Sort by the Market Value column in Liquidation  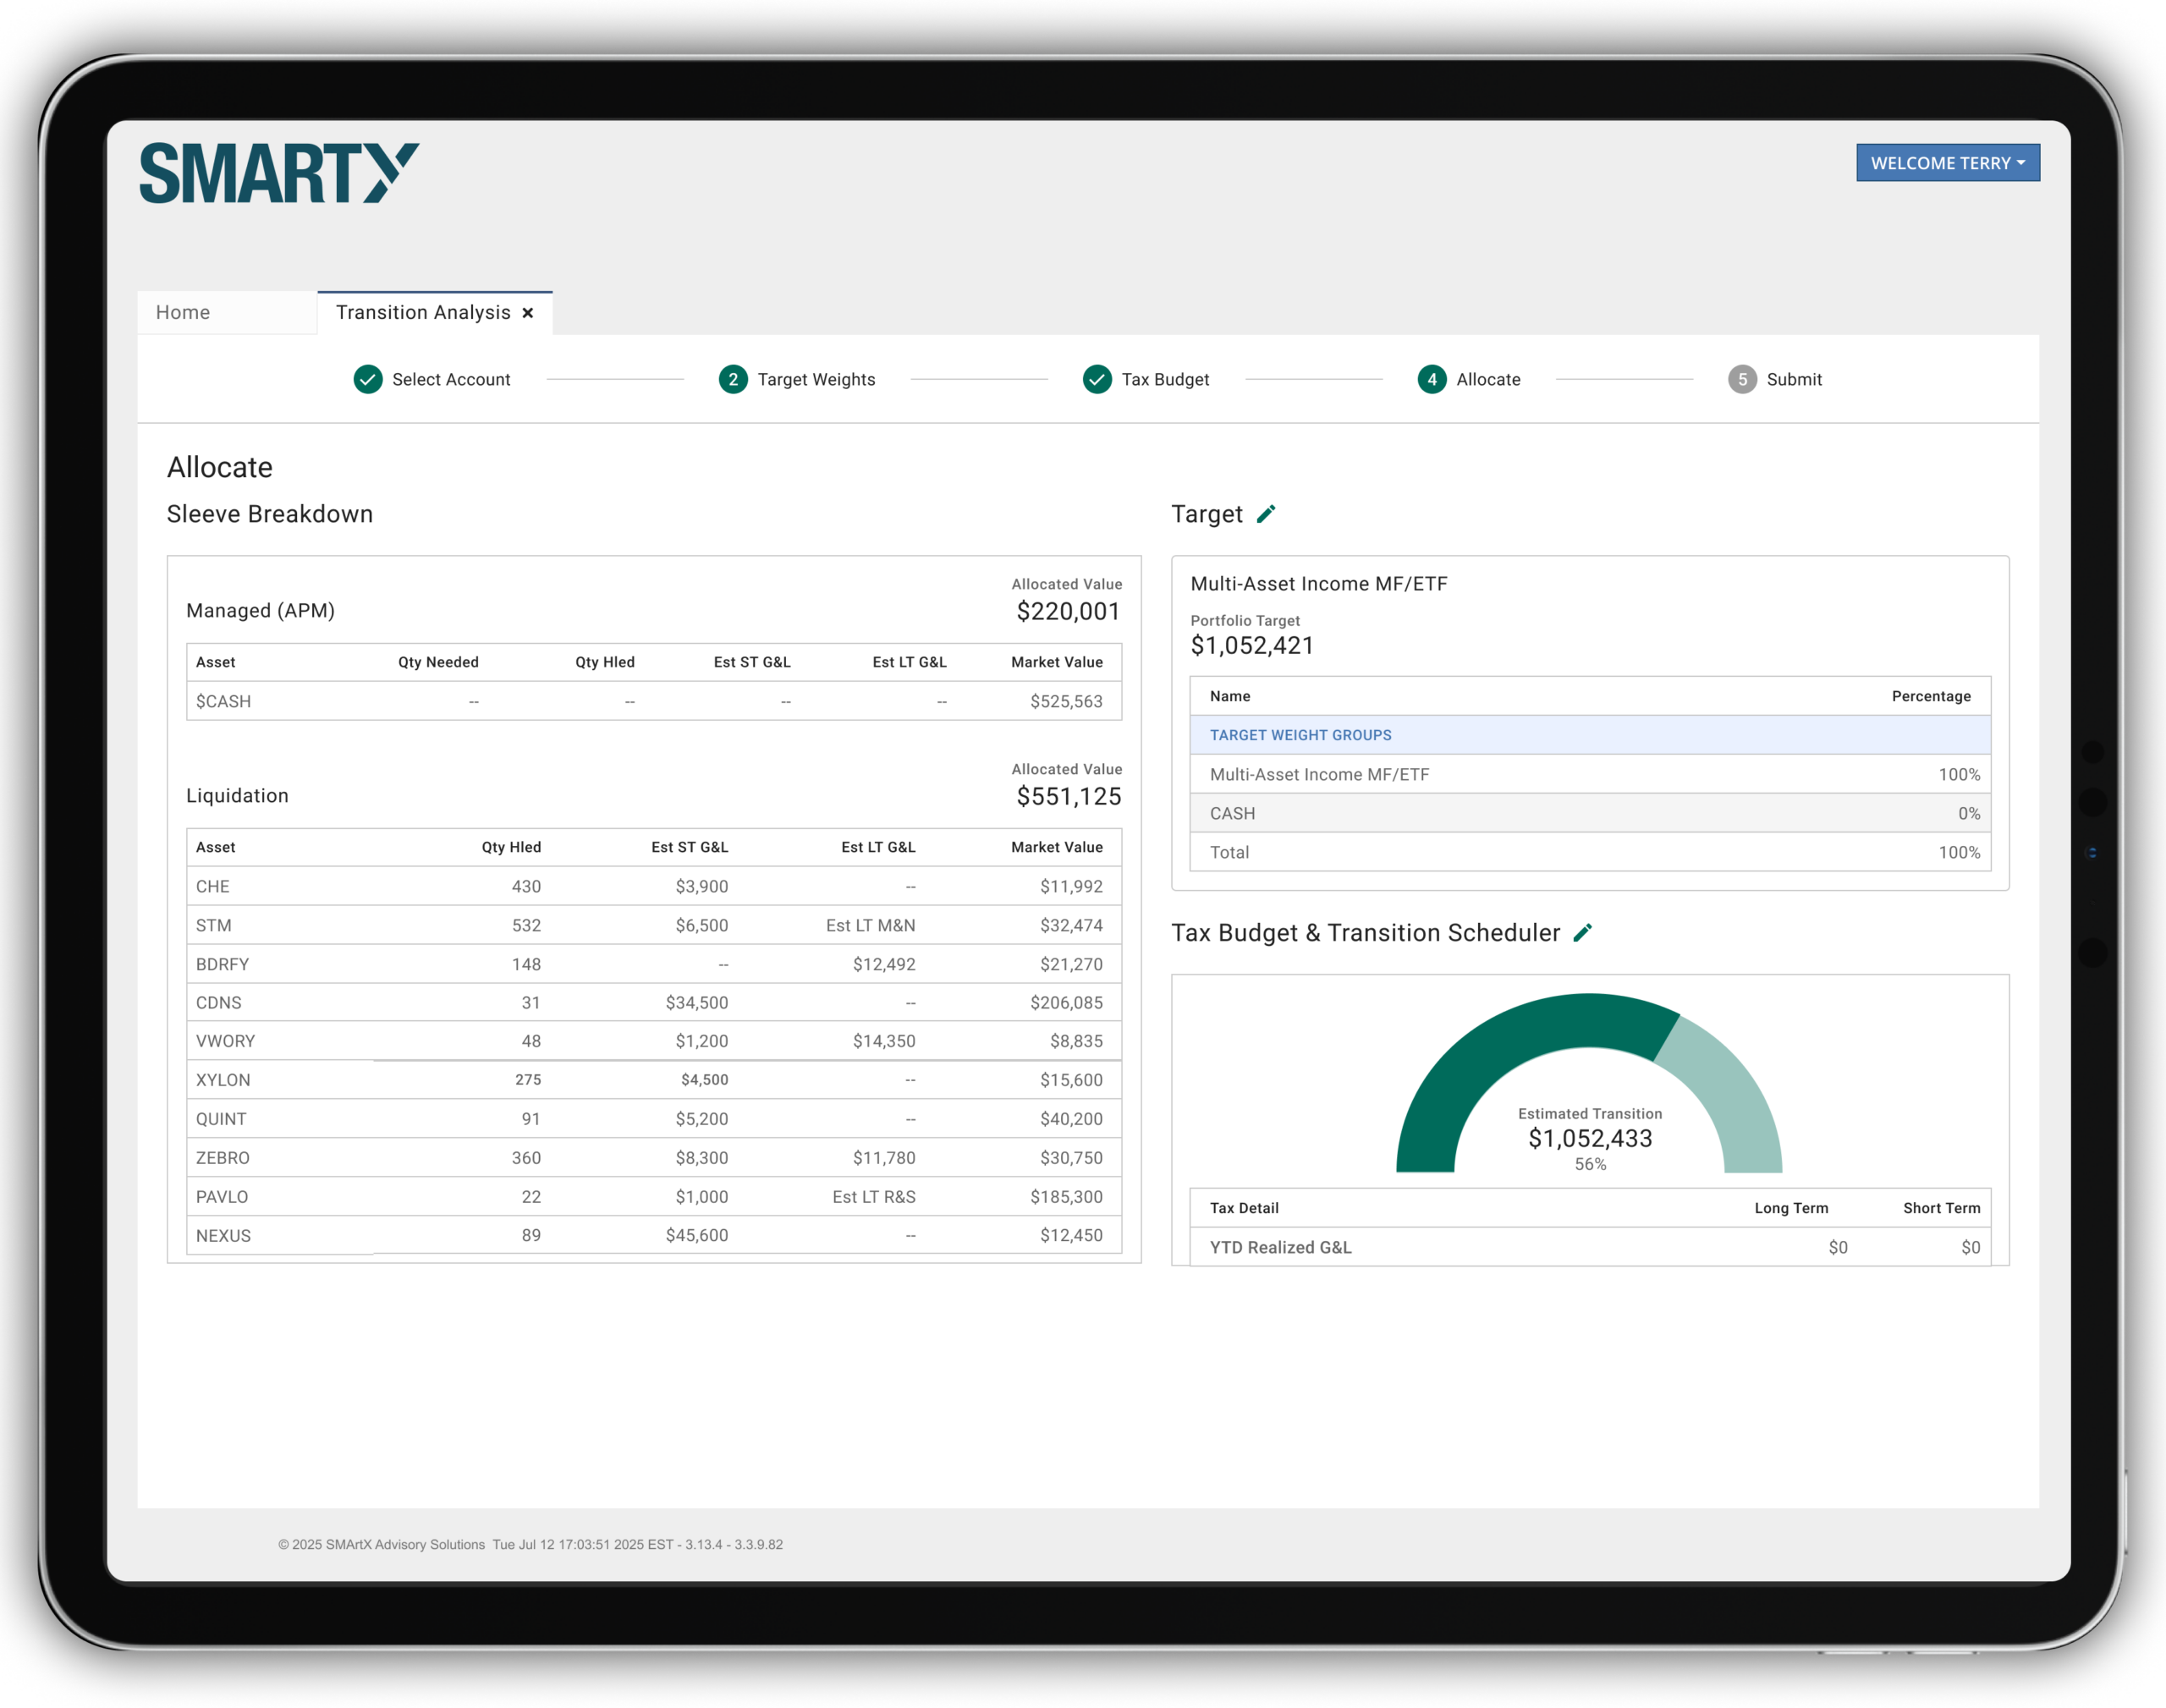1056,847
